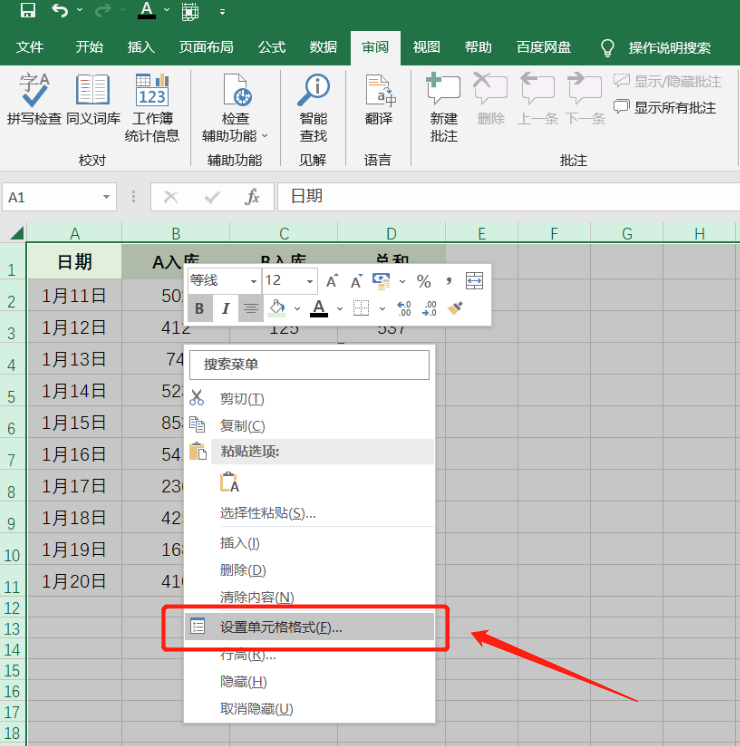Screen dimensions: 740x746
Task: Switch to the 公式 tab
Action: click(x=272, y=47)
